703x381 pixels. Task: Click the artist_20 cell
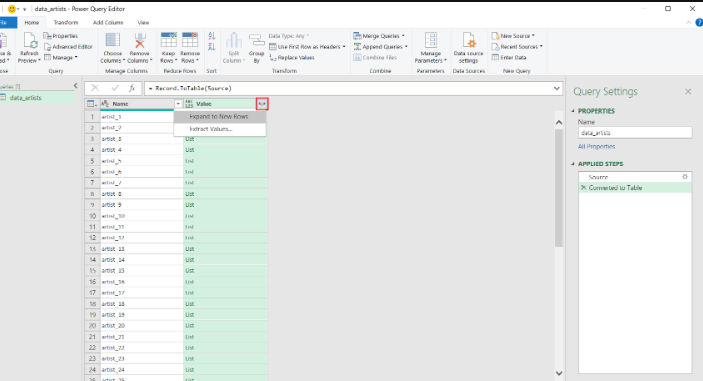[x=141, y=325]
